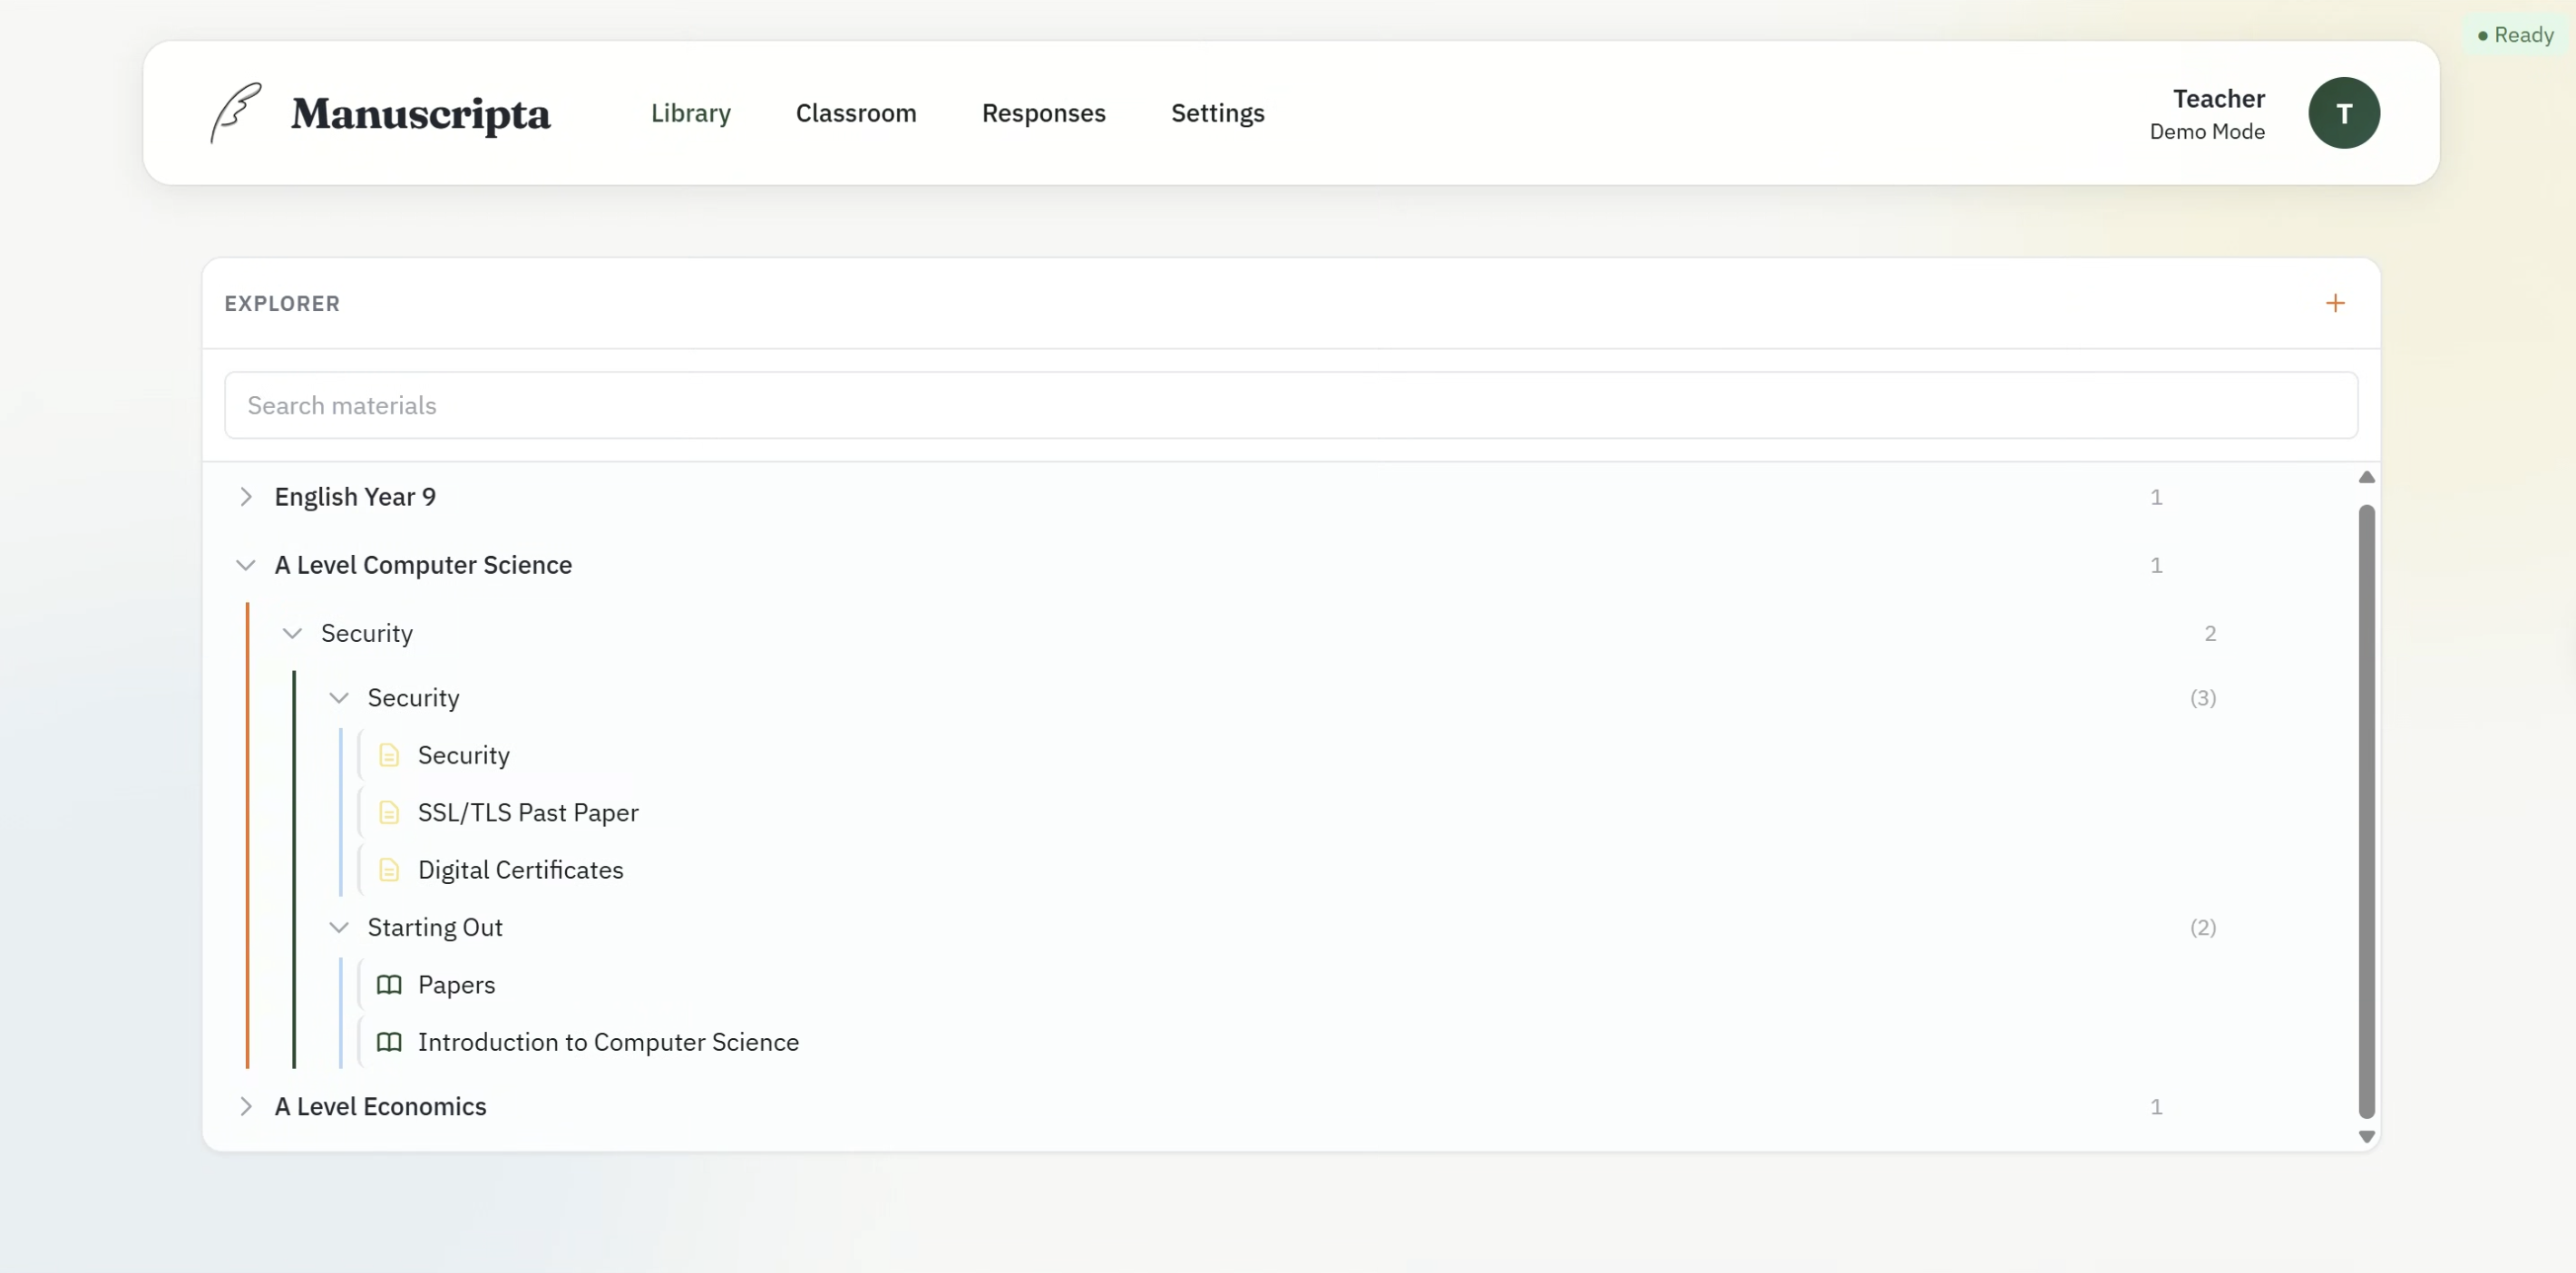Select the SSL/TLS Past Paper document
Image resolution: width=2576 pixels, height=1273 pixels.
click(528, 812)
